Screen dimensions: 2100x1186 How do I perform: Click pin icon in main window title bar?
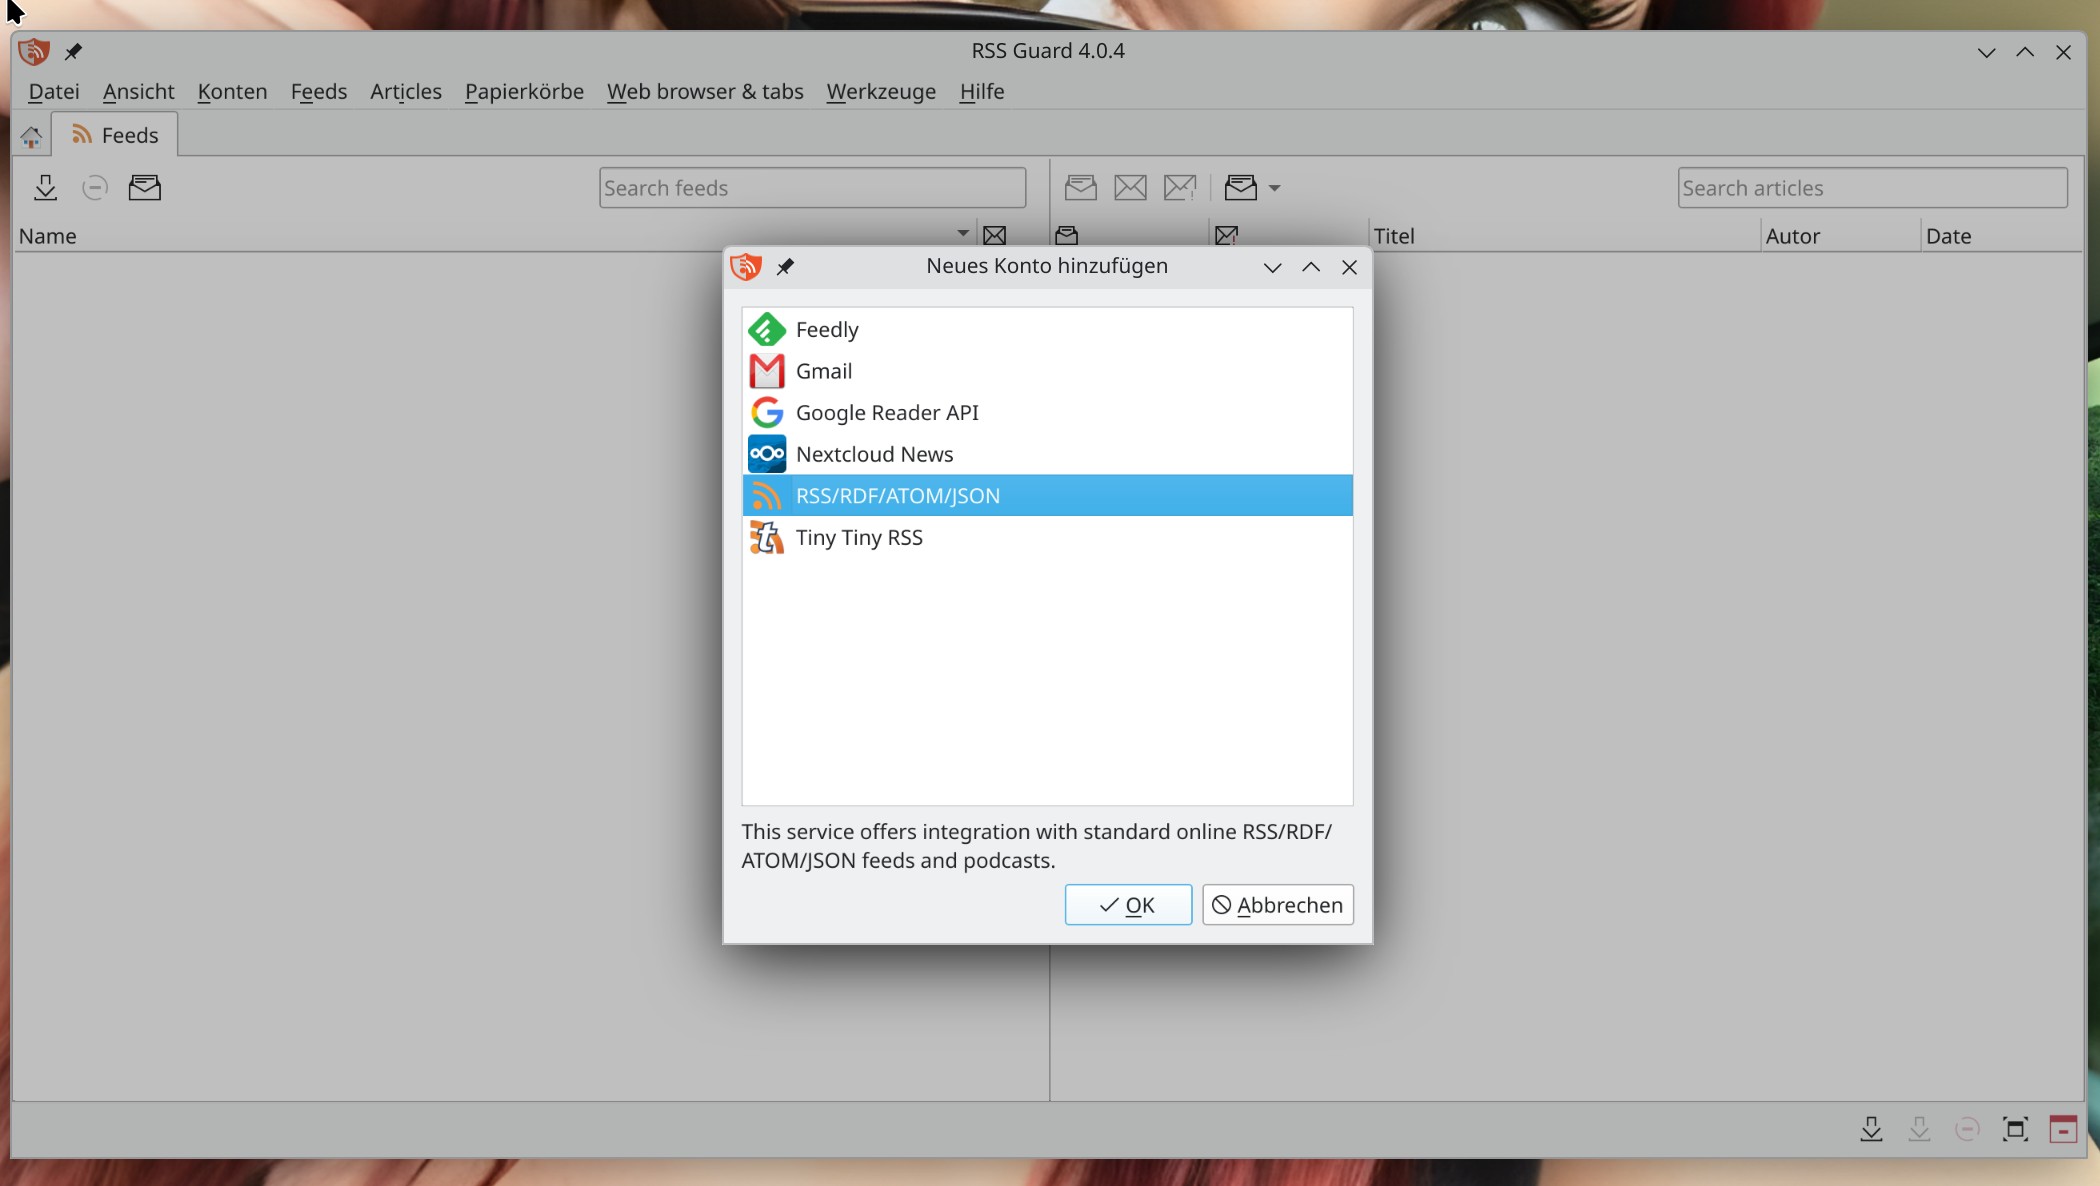[73, 51]
